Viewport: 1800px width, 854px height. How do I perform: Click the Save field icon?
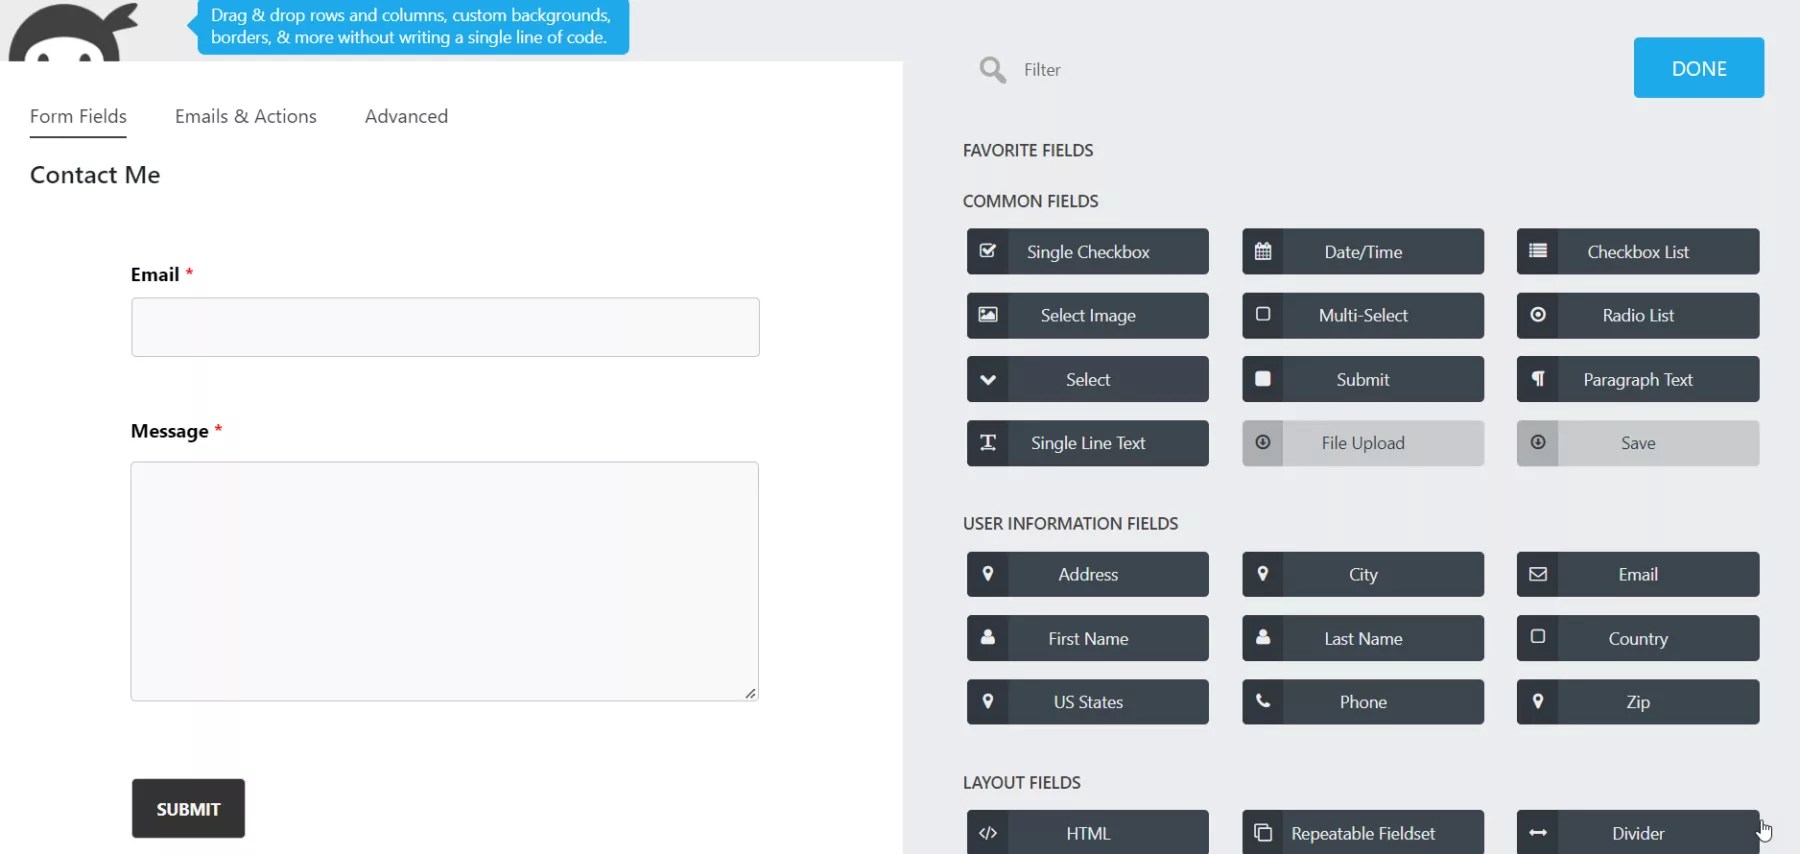[1538, 442]
